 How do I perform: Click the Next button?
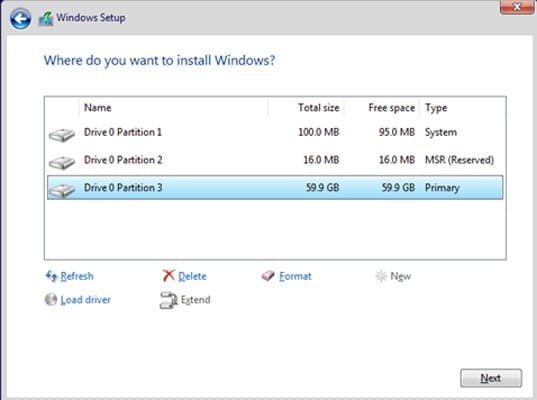491,378
